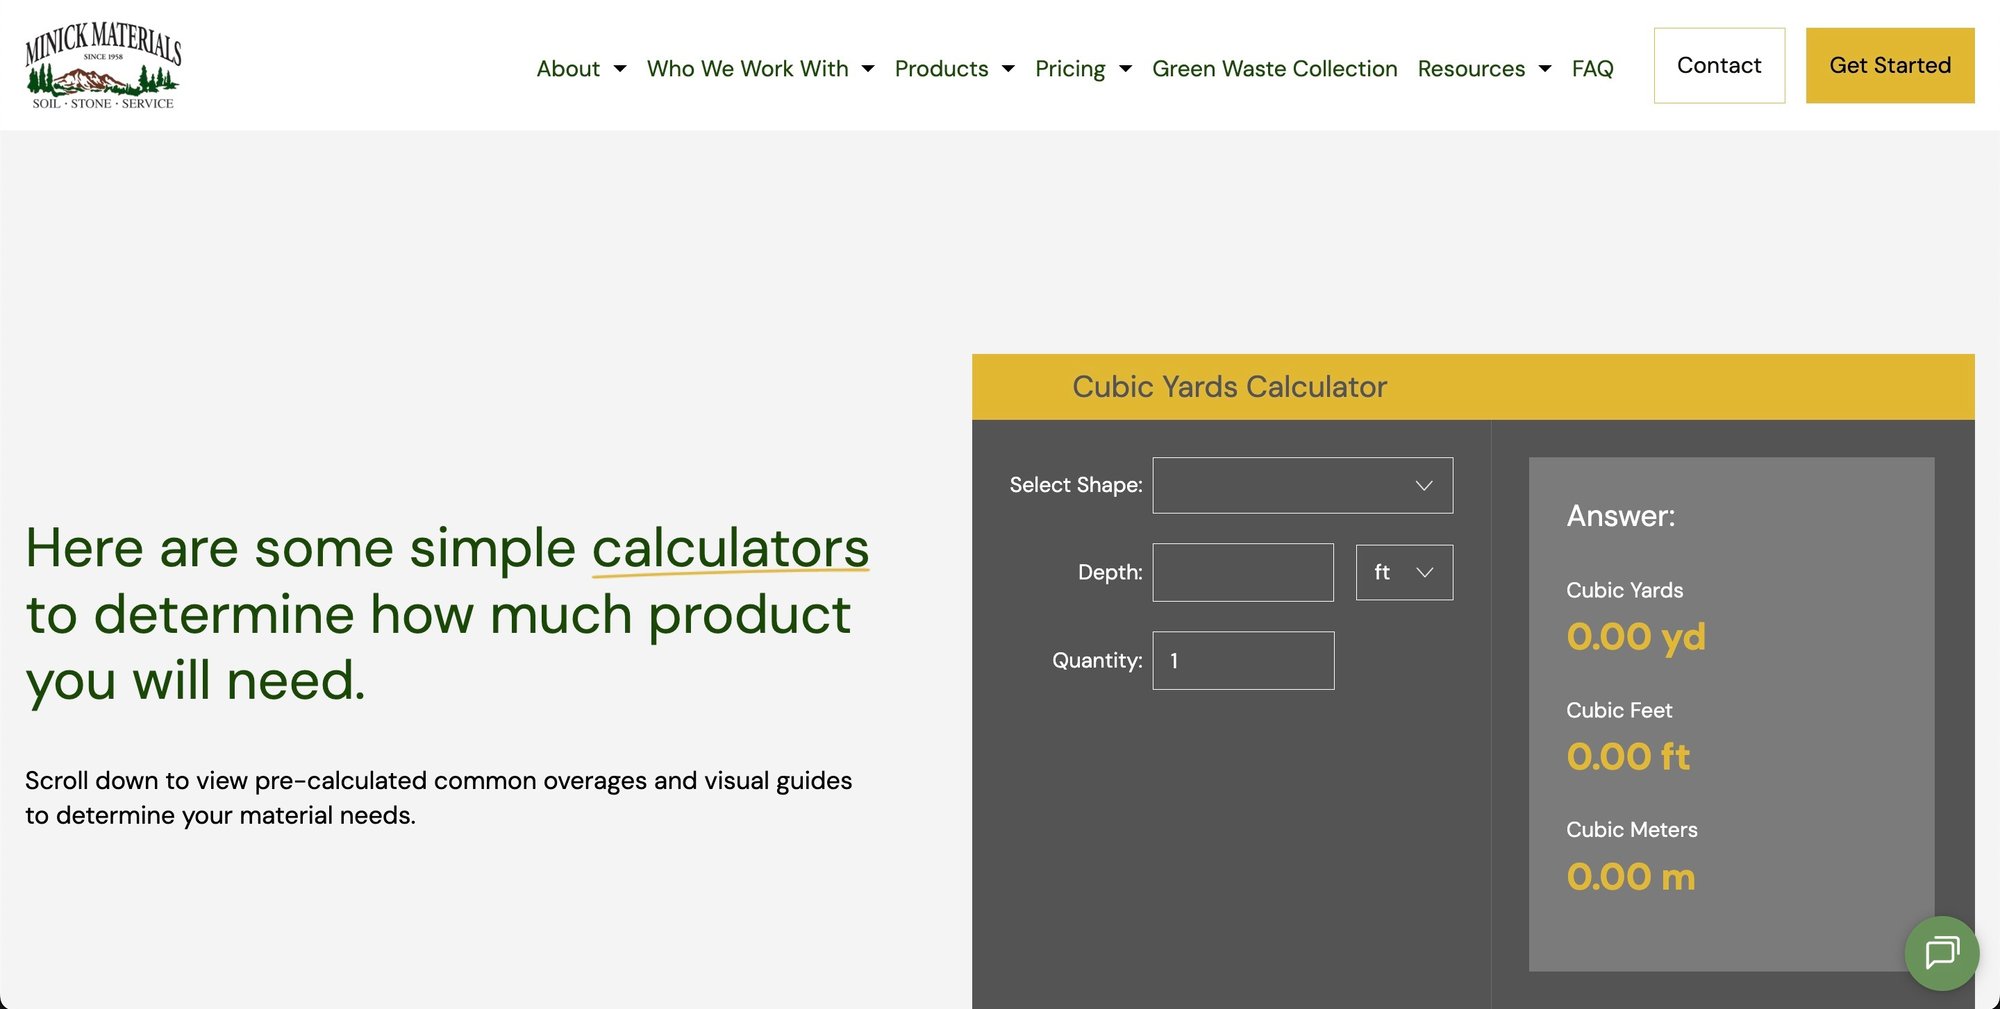This screenshot has width=2000, height=1009.
Task: Expand the About dropdown arrow
Action: coord(620,69)
